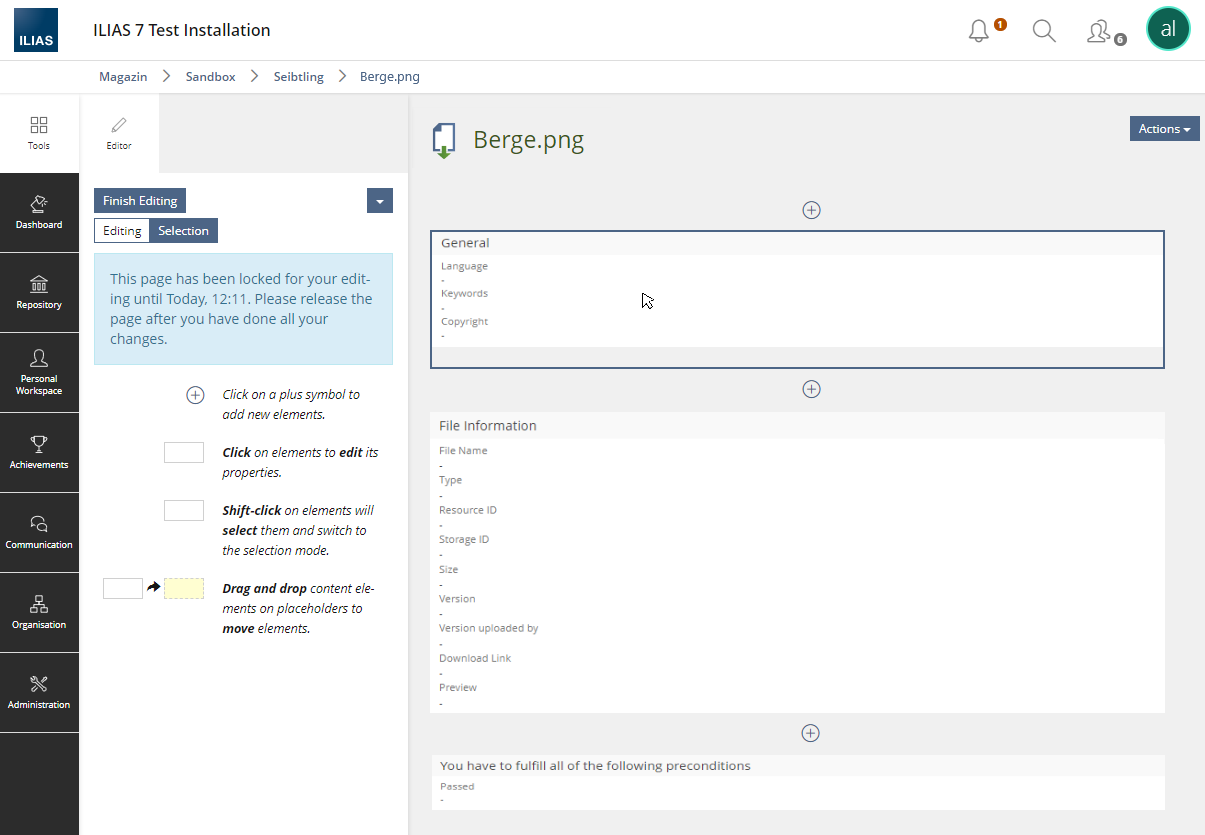Go to Sandbox in breadcrumbs
Viewport: 1205px width, 835px height.
click(210, 77)
